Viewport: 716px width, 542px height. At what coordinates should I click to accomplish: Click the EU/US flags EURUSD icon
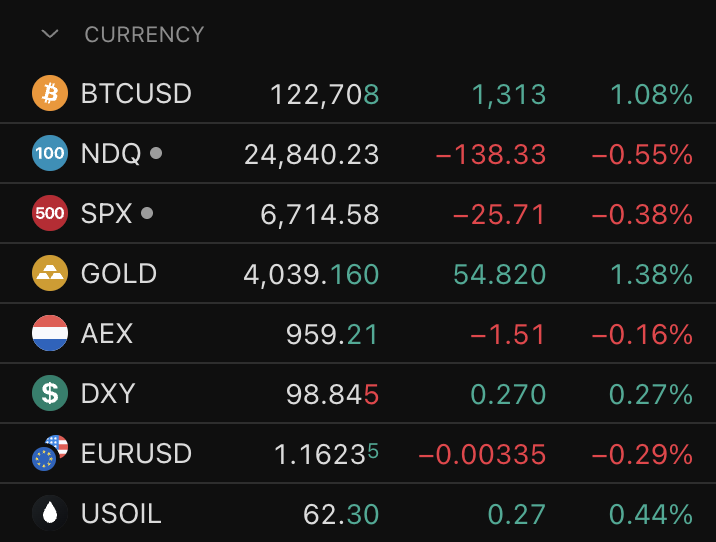point(49,454)
